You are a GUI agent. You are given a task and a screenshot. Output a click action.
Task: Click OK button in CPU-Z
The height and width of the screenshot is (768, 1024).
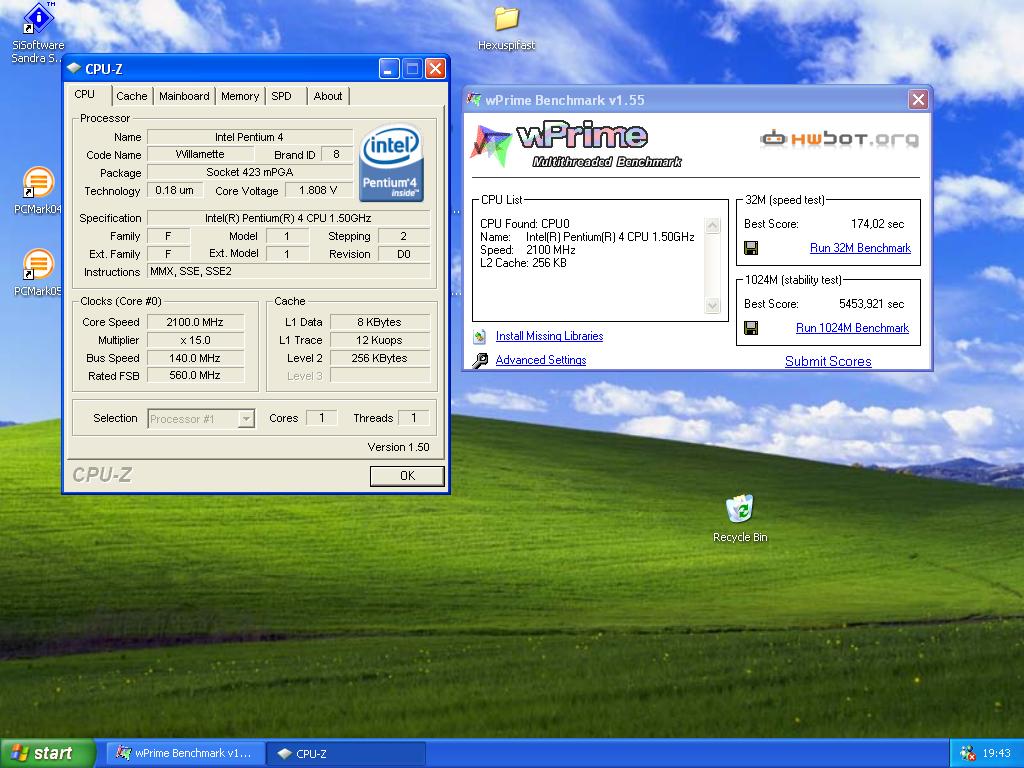click(408, 475)
